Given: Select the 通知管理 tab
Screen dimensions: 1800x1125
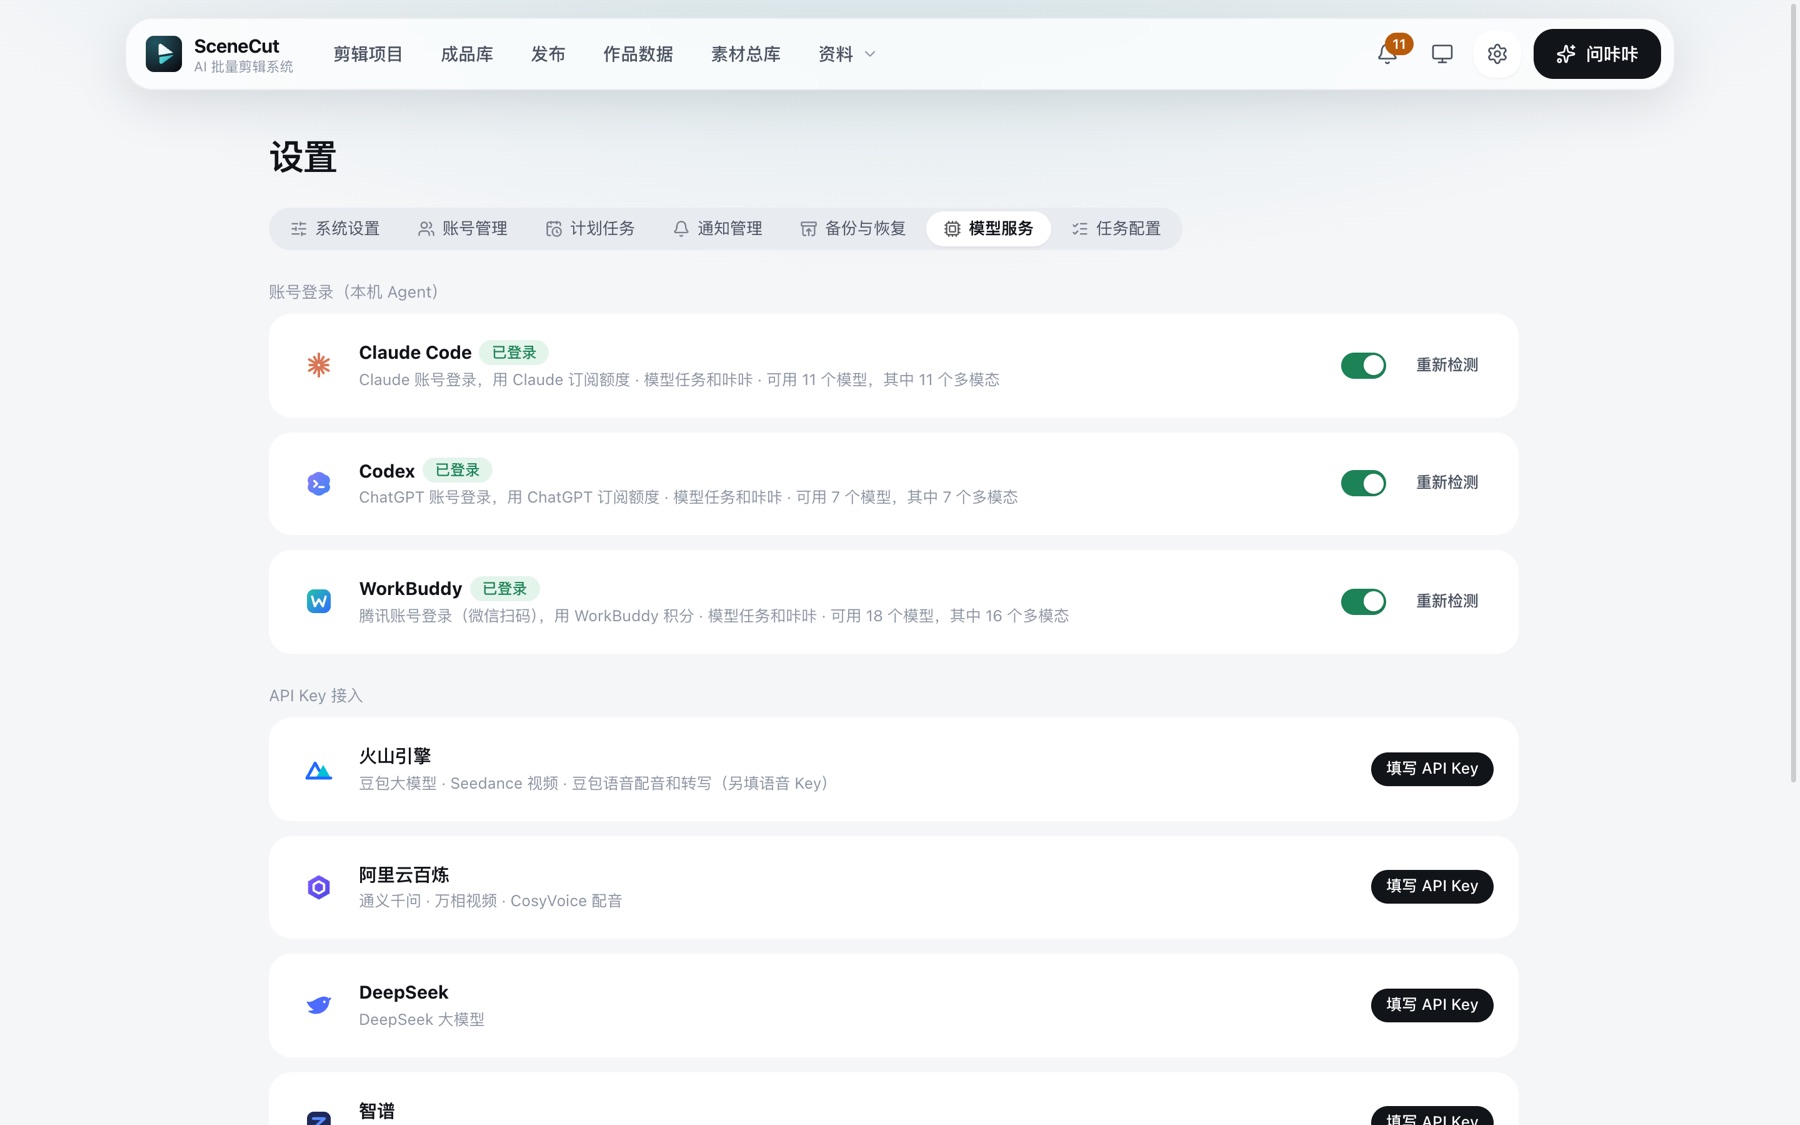Looking at the screenshot, I should click(x=718, y=229).
